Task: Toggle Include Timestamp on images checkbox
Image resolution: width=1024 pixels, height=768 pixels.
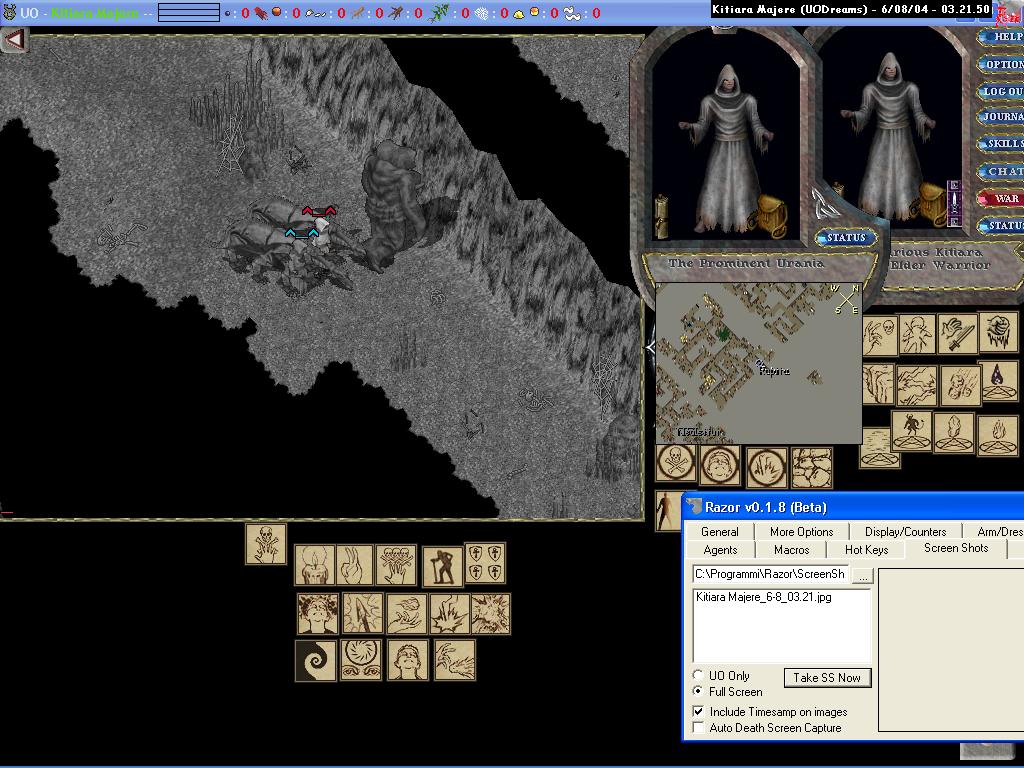Action: pos(698,711)
